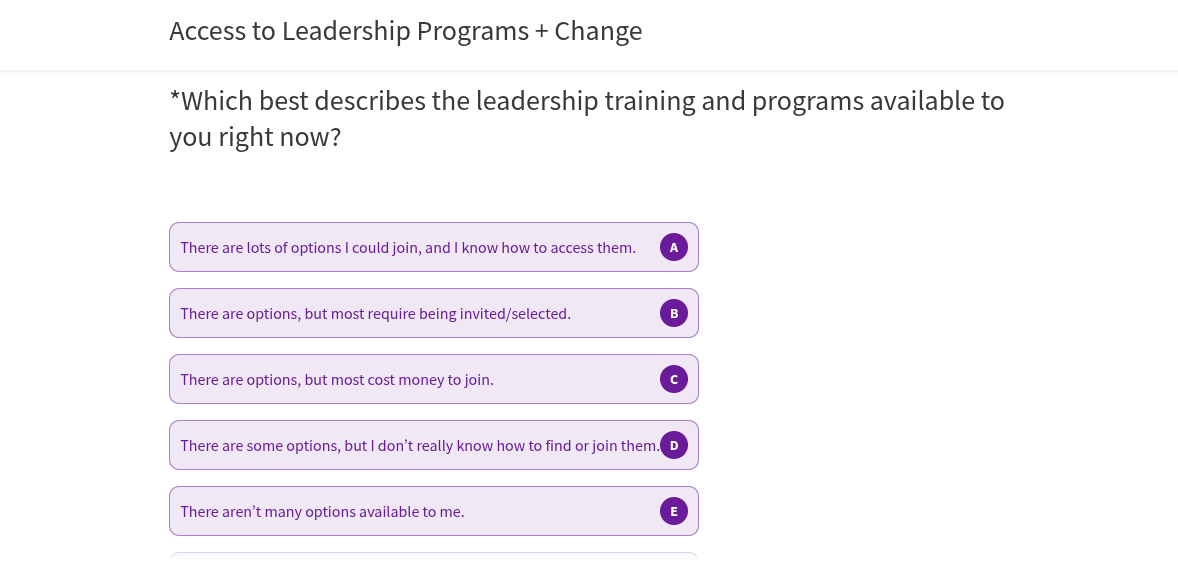Click the letter D badge icon
The width and height of the screenshot is (1178, 564).
tap(674, 445)
